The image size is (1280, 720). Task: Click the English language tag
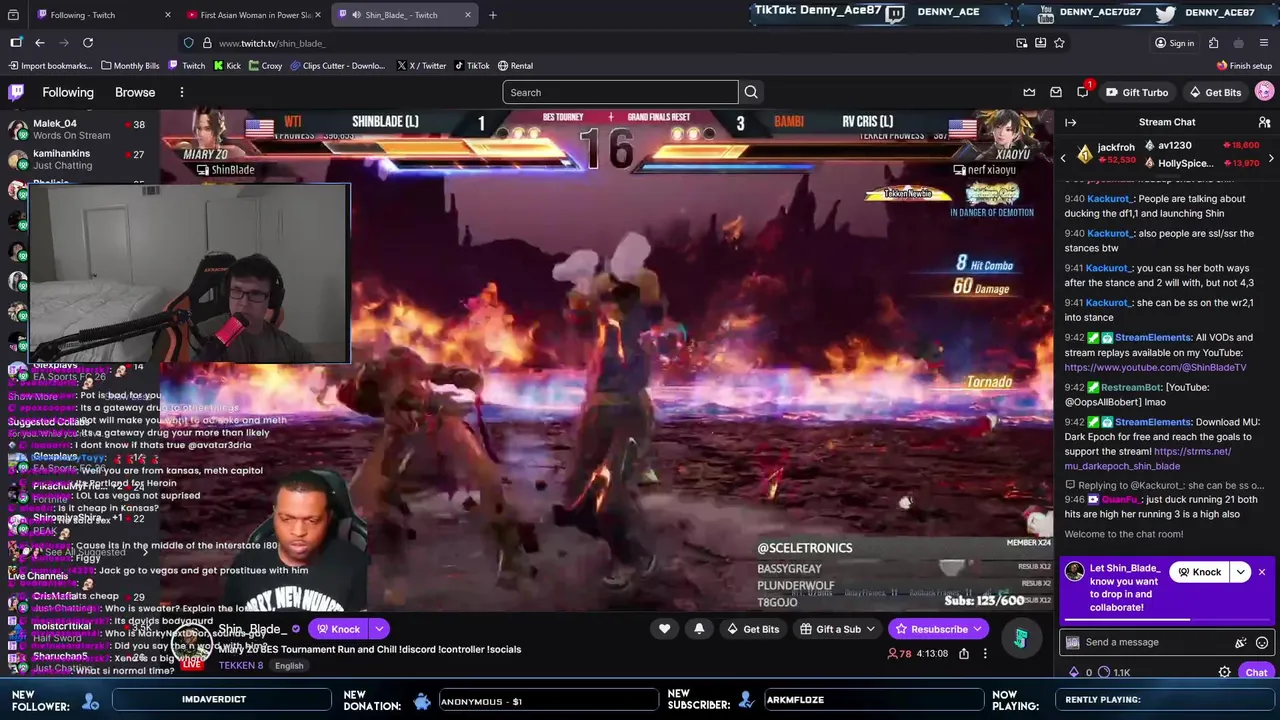point(289,666)
